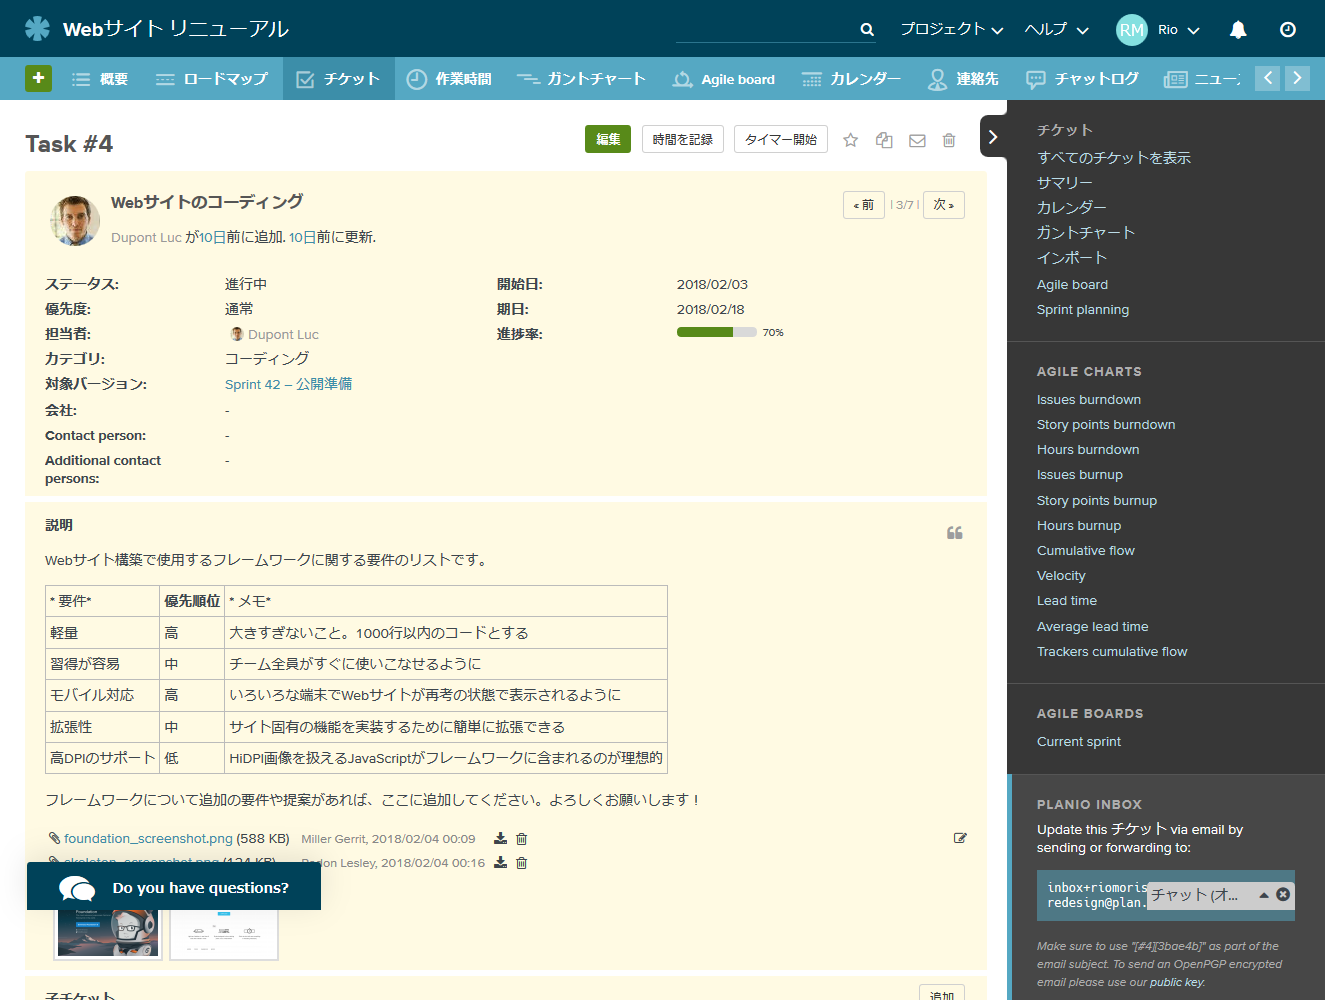Open Issues burndown chart
Viewport: 1325px width, 1000px height.
[1089, 400]
